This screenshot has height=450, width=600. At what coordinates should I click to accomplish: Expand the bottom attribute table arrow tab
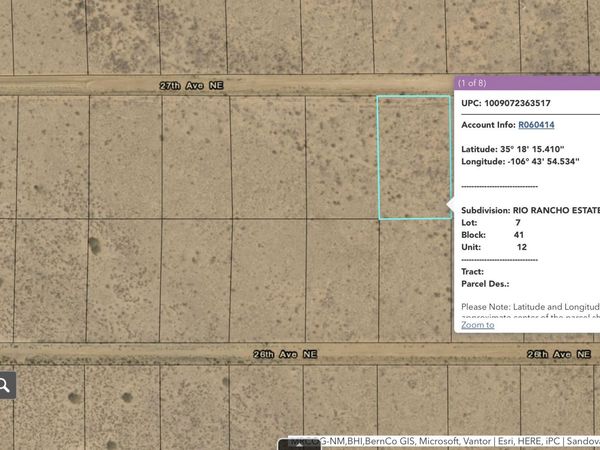299,445
